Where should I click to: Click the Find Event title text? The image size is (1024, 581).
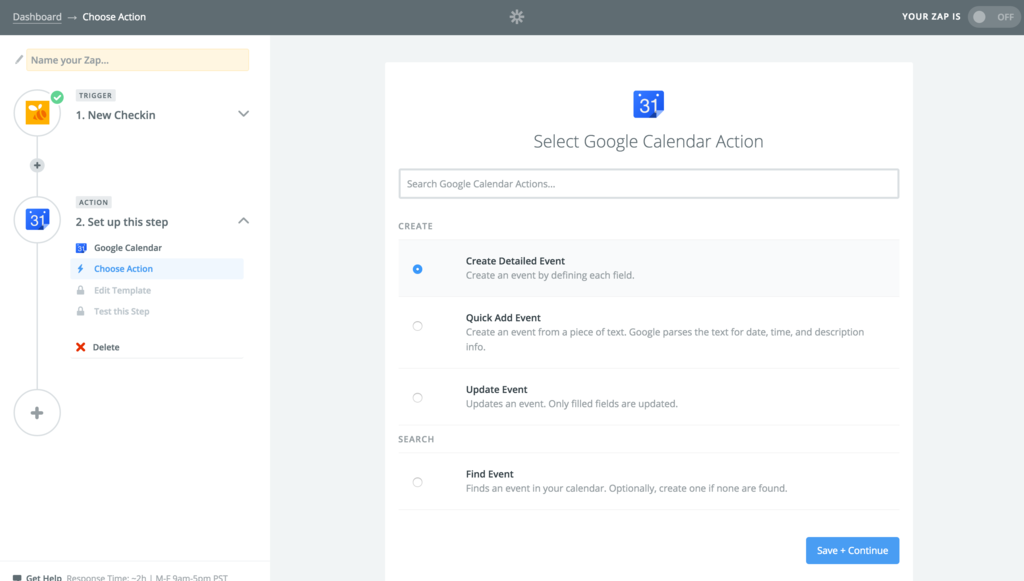(489, 473)
